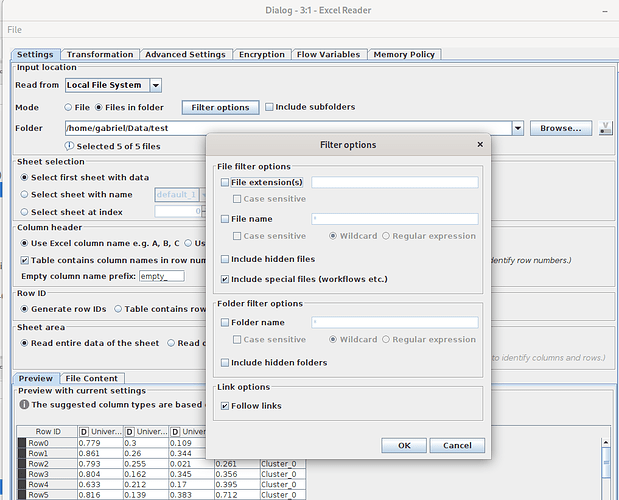Select Generate row IDs radio
Image resolution: width=619 pixels, height=500 pixels.
tap(24, 309)
